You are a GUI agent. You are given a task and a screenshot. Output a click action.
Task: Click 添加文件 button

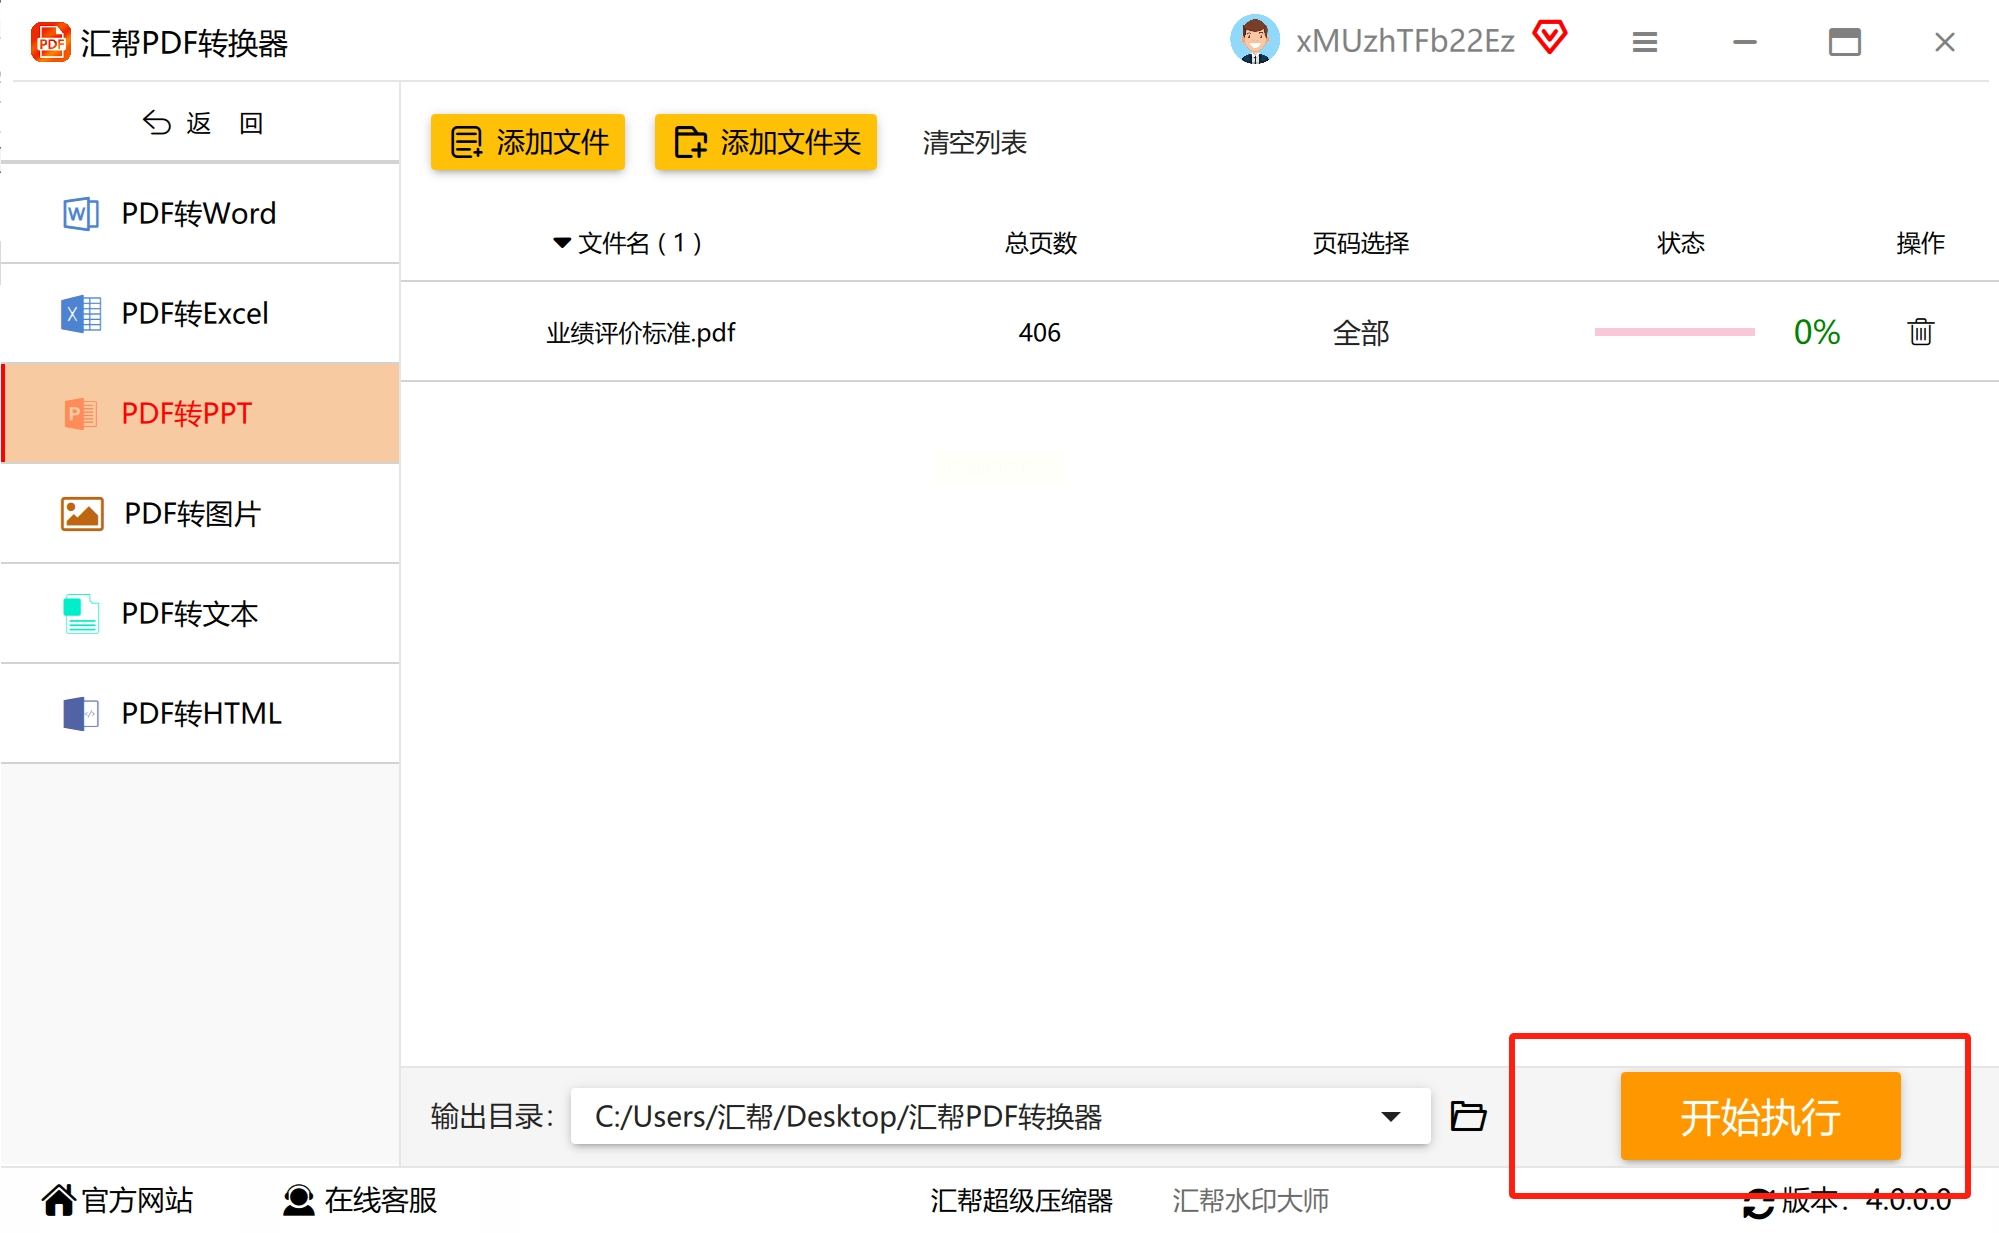[x=528, y=142]
